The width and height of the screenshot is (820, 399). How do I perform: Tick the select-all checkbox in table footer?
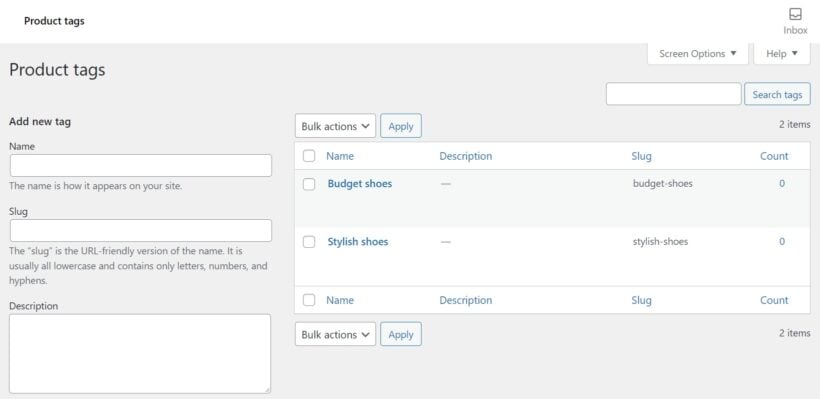click(x=309, y=300)
